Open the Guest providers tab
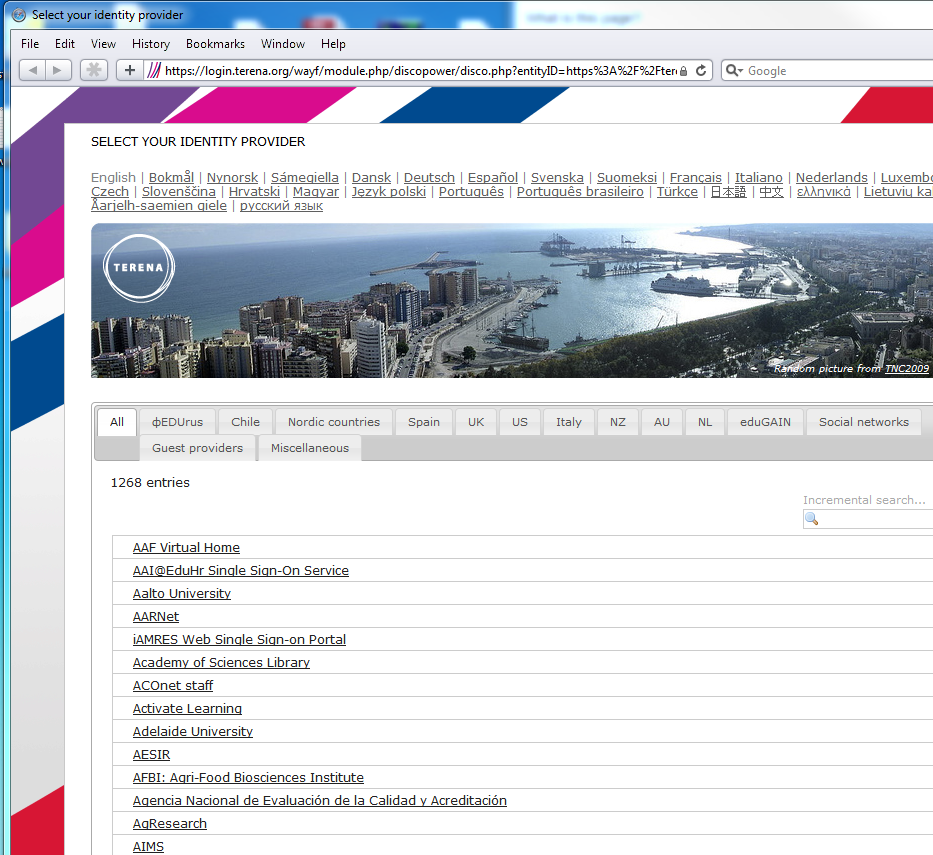This screenshot has width=933, height=855. pos(197,448)
